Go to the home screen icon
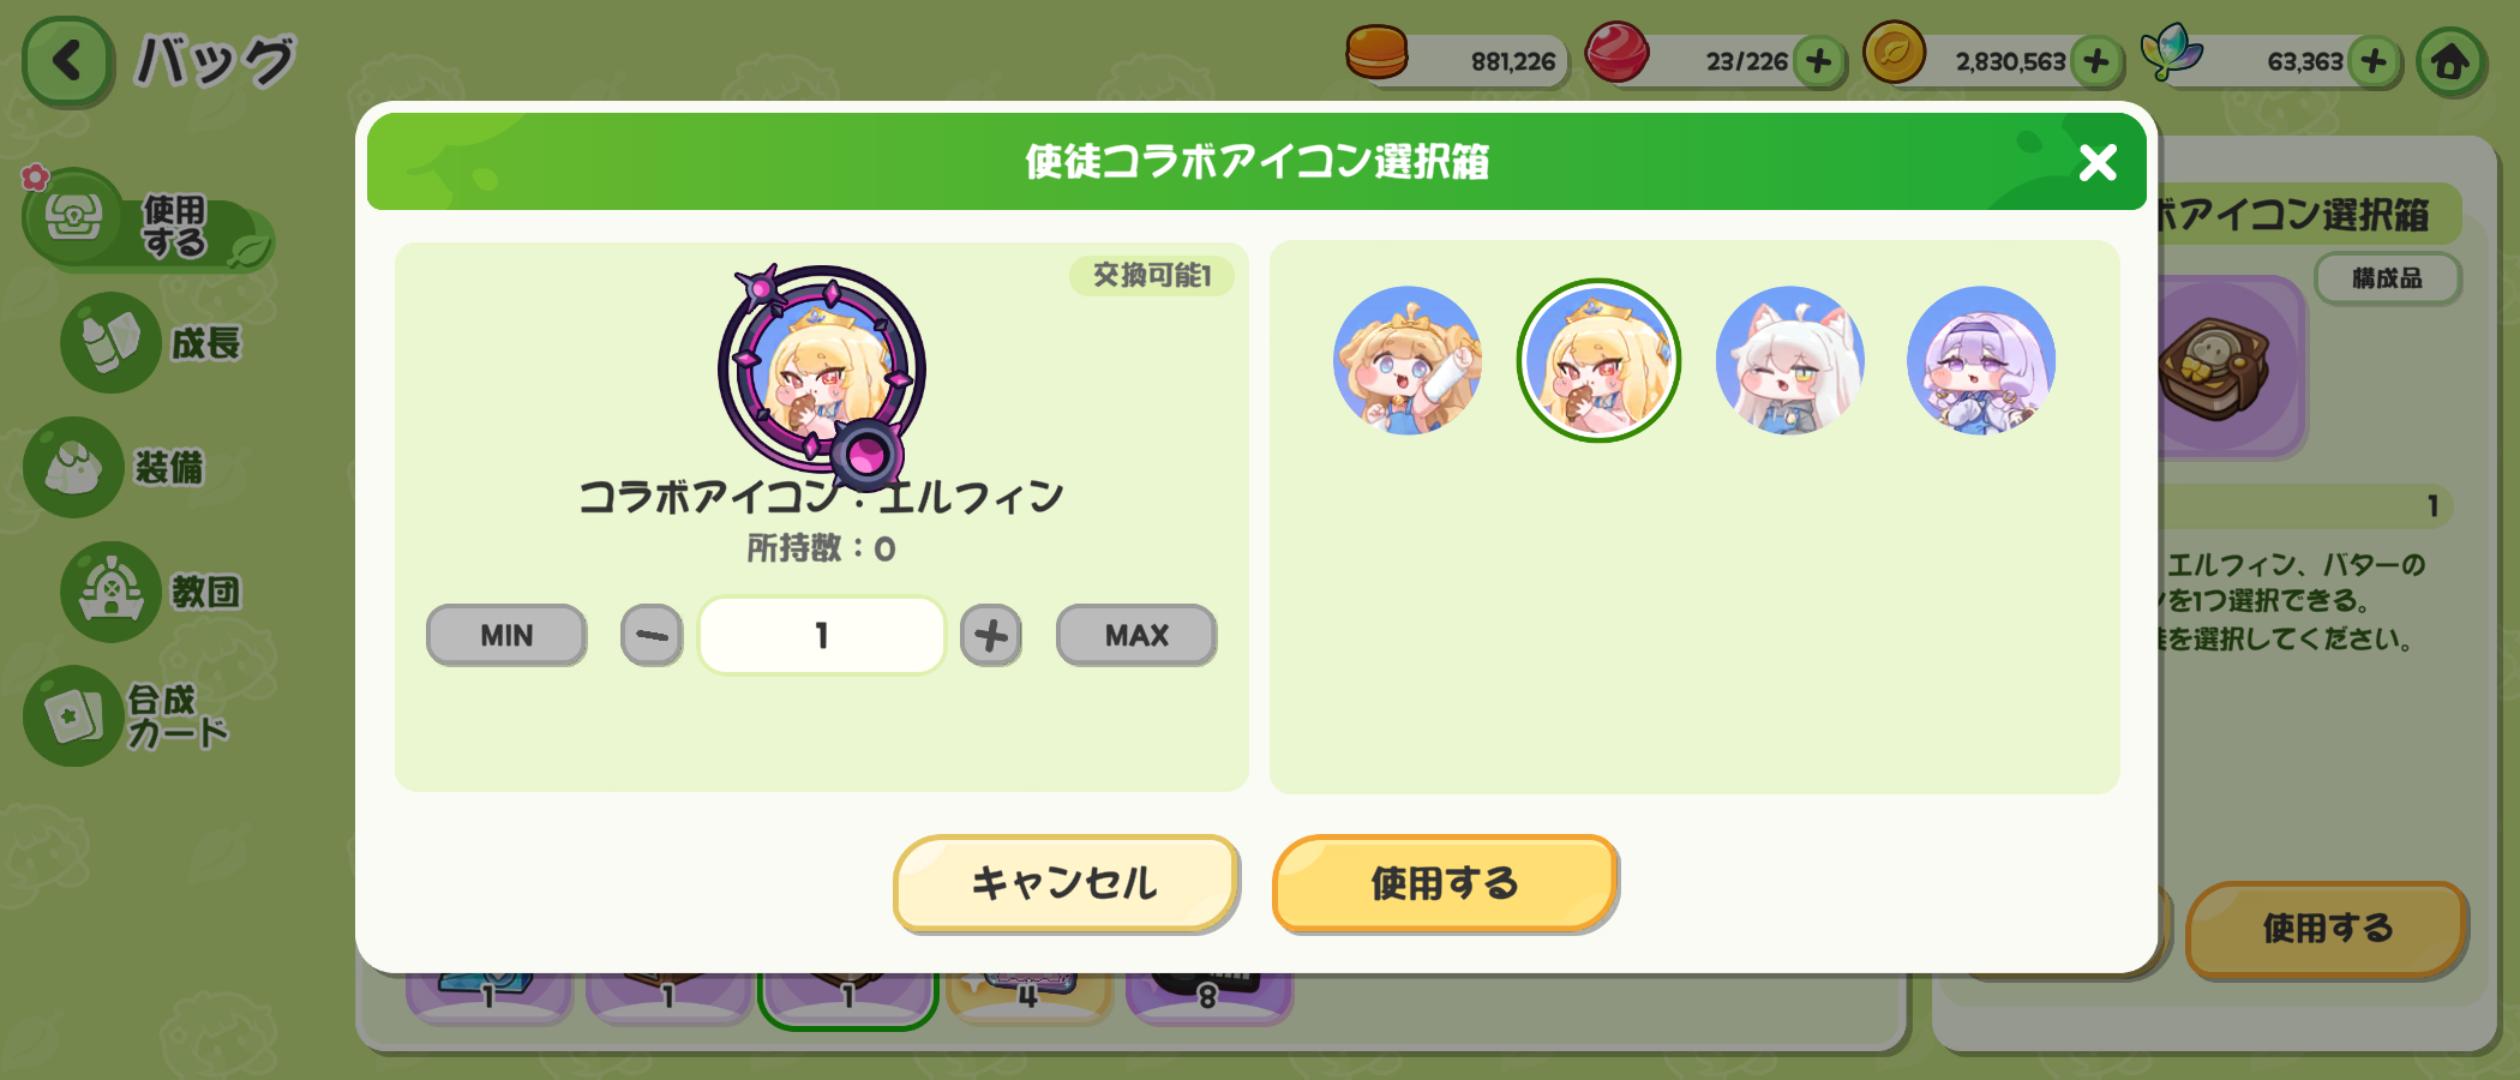 [2450, 62]
